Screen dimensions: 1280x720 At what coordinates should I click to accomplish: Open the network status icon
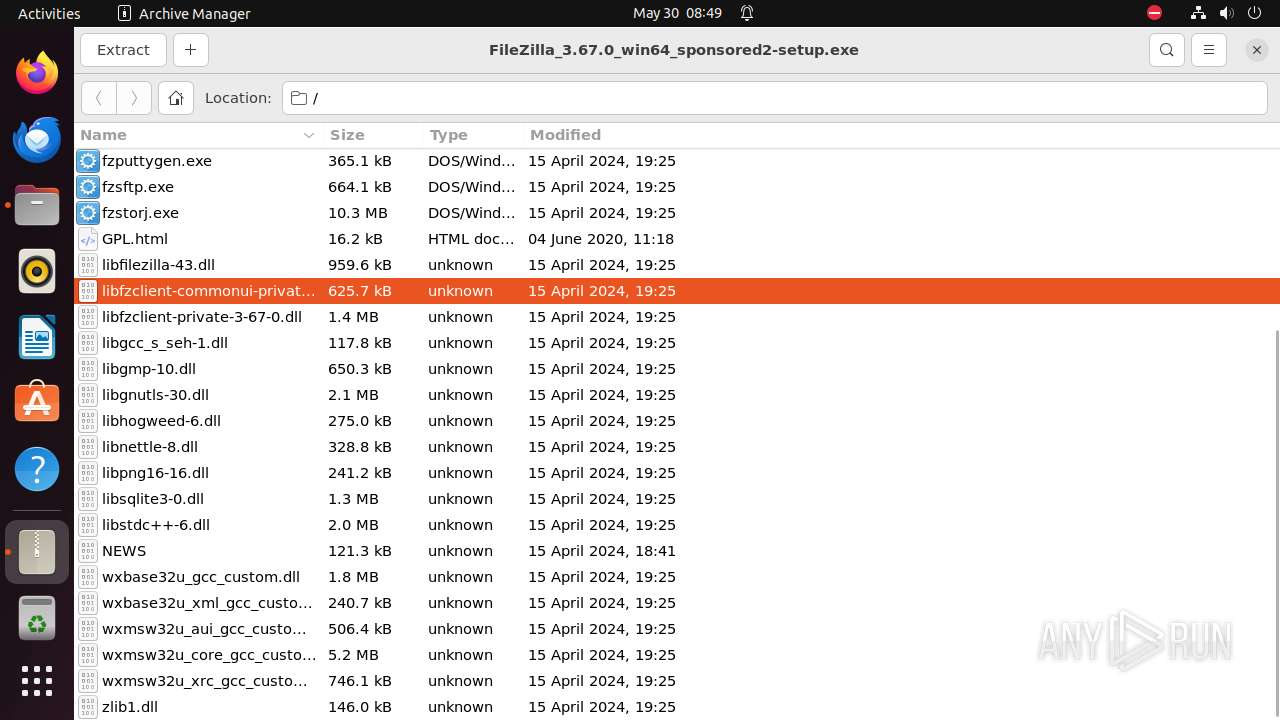click(x=1198, y=13)
